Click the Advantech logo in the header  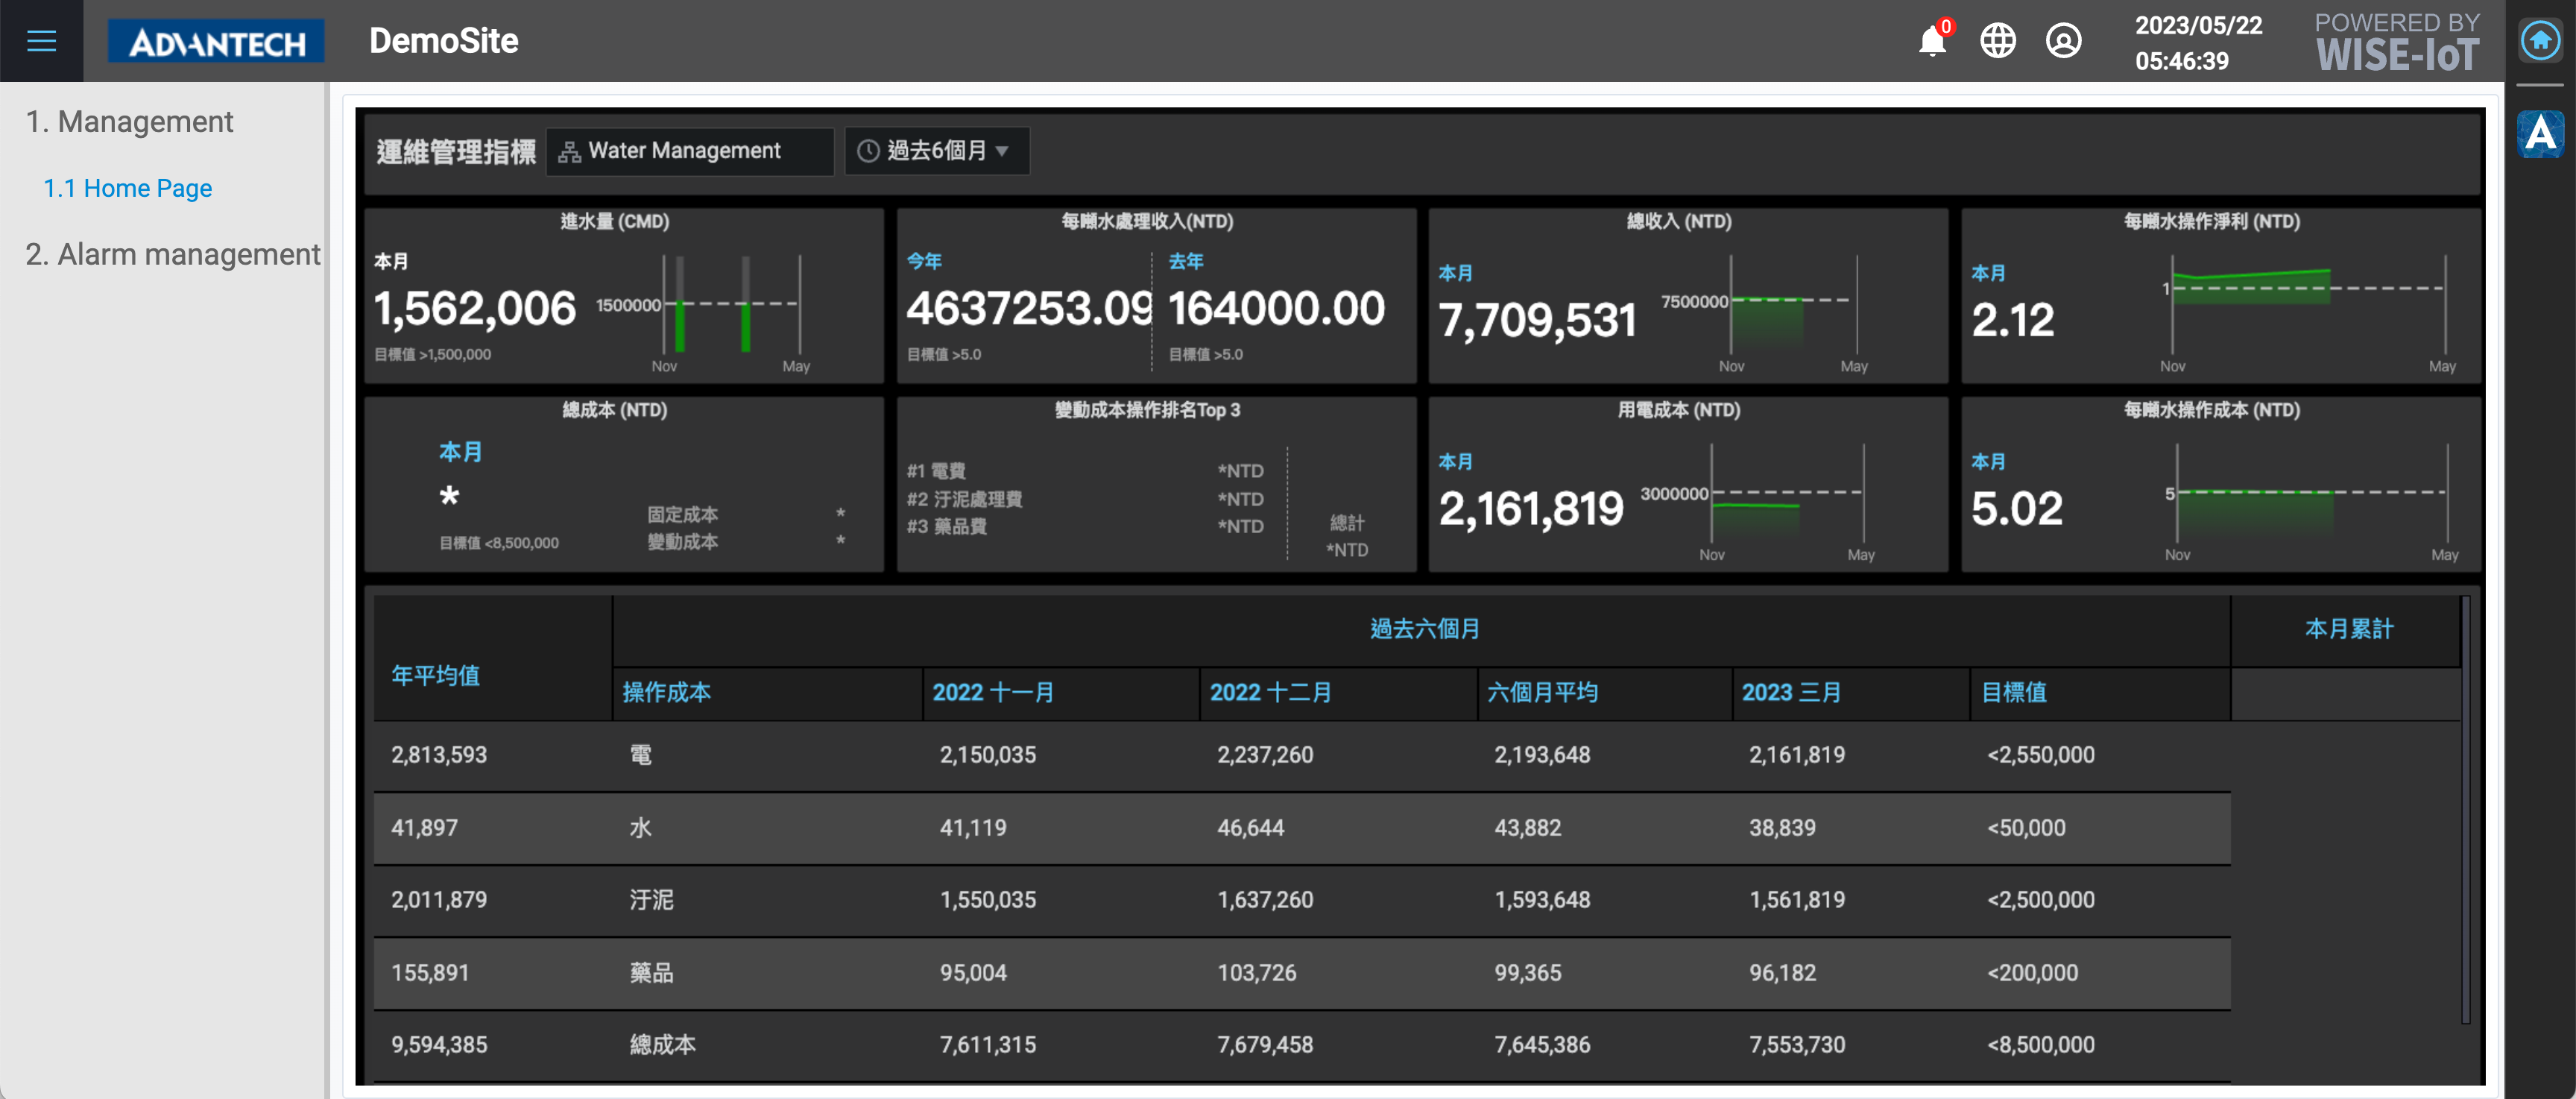tap(215, 41)
